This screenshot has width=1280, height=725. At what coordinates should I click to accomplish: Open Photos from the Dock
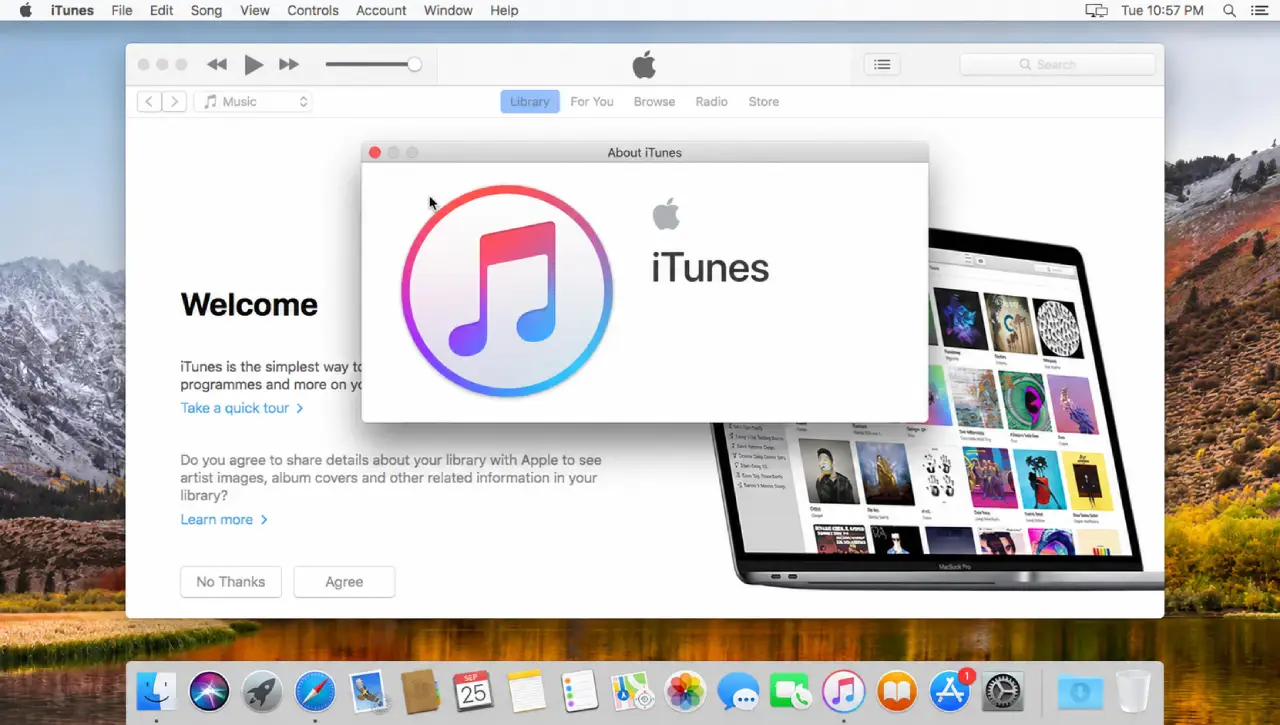685,690
